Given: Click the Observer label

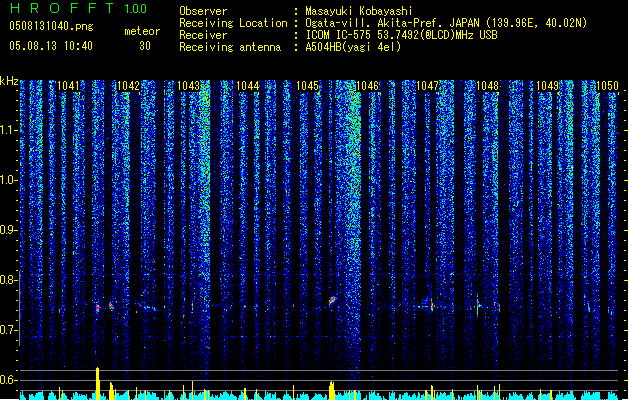Looking at the screenshot, I should click(x=203, y=11).
